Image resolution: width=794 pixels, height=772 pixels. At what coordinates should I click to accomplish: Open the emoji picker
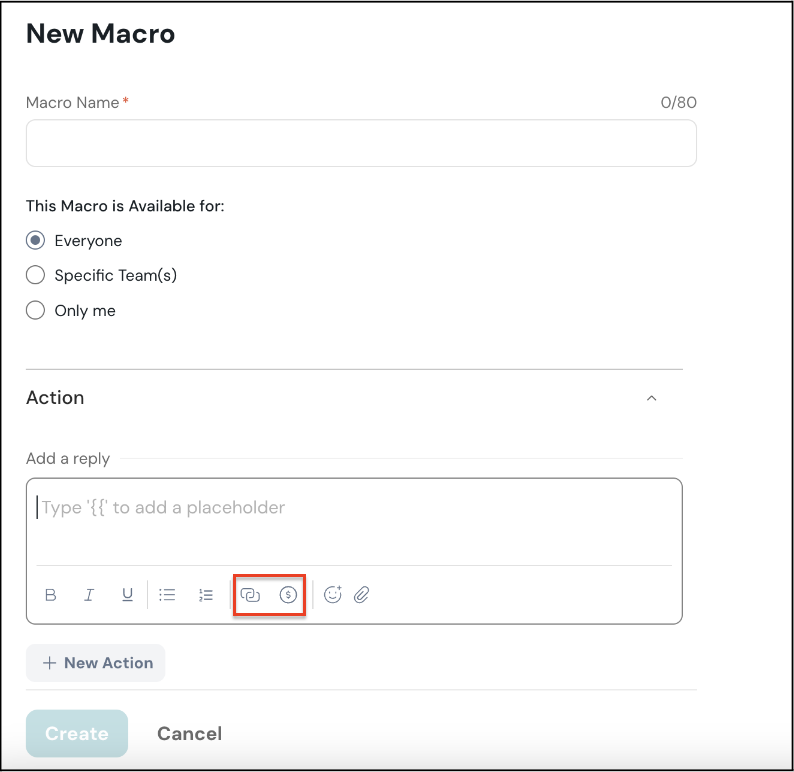pyautogui.click(x=333, y=595)
